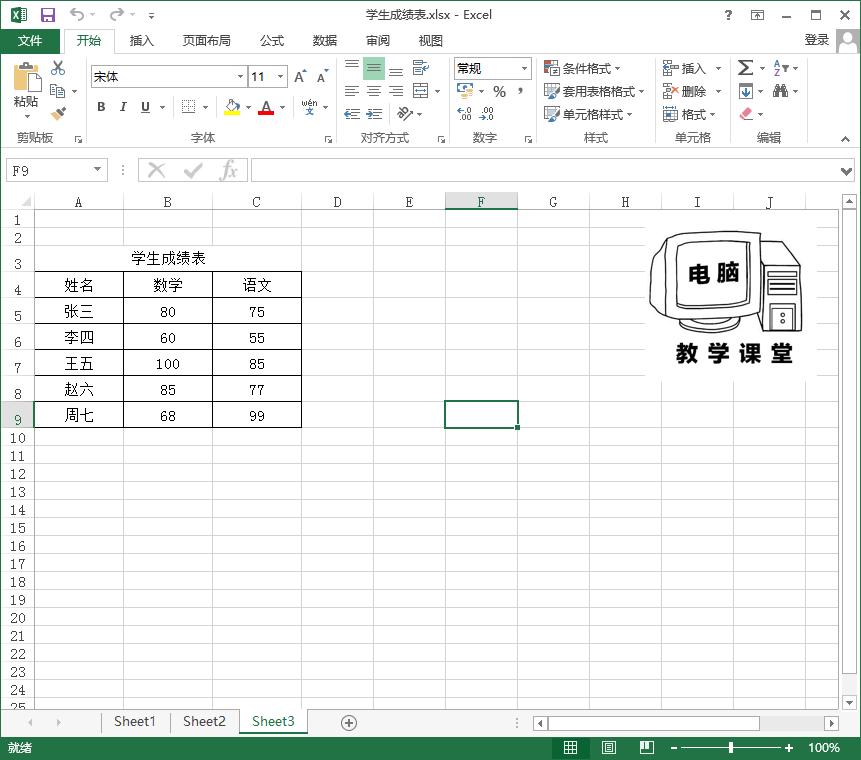Toggle italic formatting

pyautogui.click(x=122, y=106)
